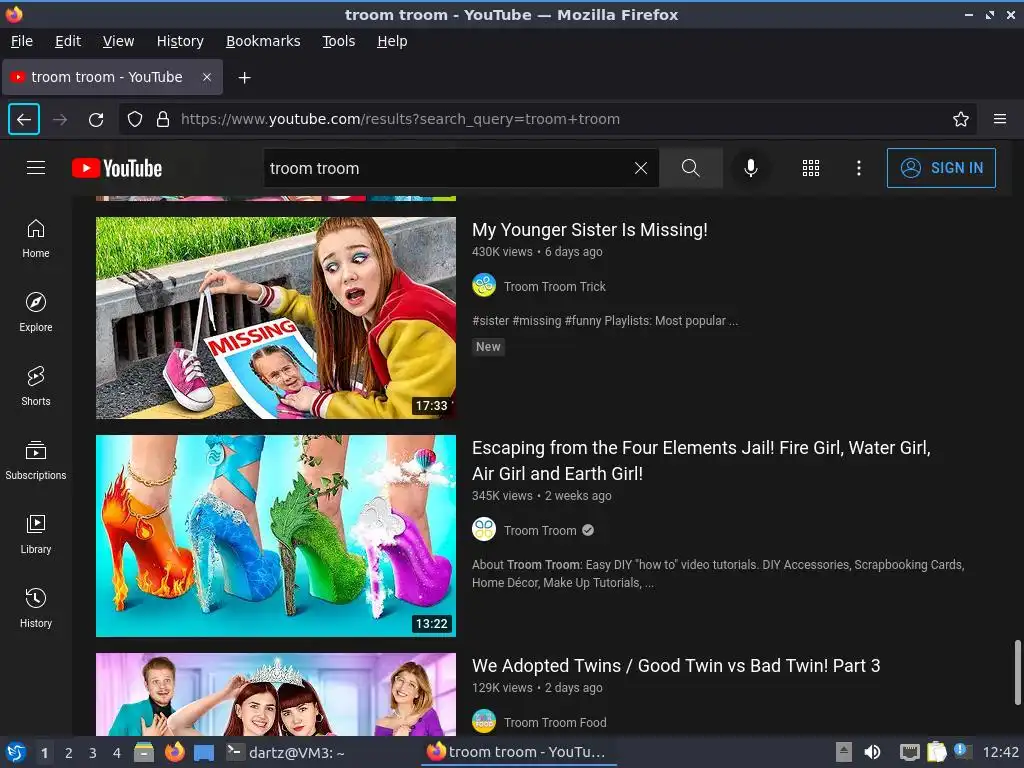Open the YouTube apps grid
1024x768 pixels.
(x=810, y=168)
